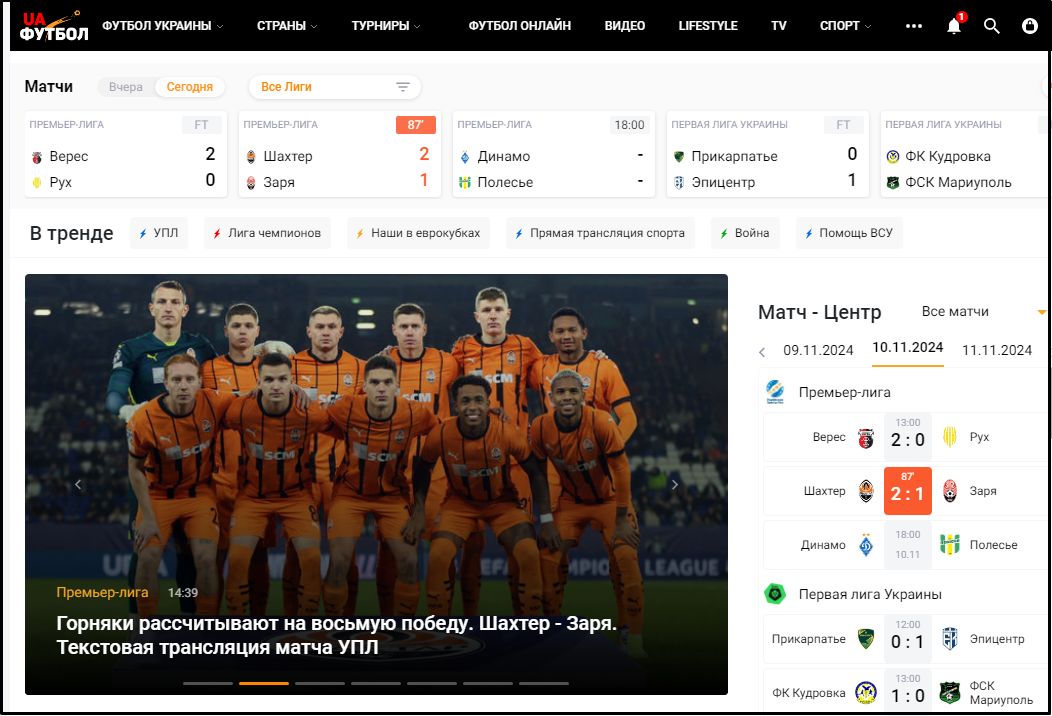
Task: Jump to first carousel slide indicator
Action: point(208,683)
